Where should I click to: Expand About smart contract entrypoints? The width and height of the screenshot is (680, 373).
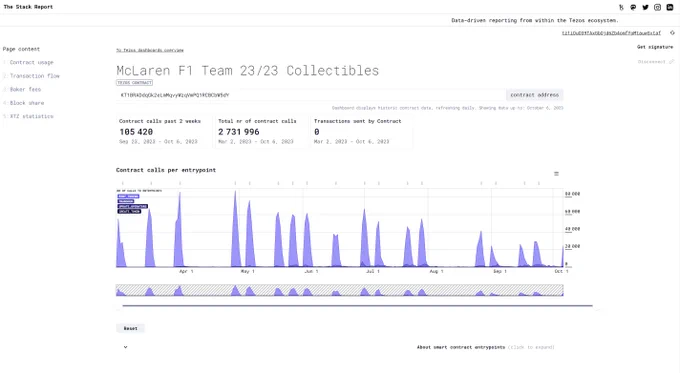[x=485, y=347]
